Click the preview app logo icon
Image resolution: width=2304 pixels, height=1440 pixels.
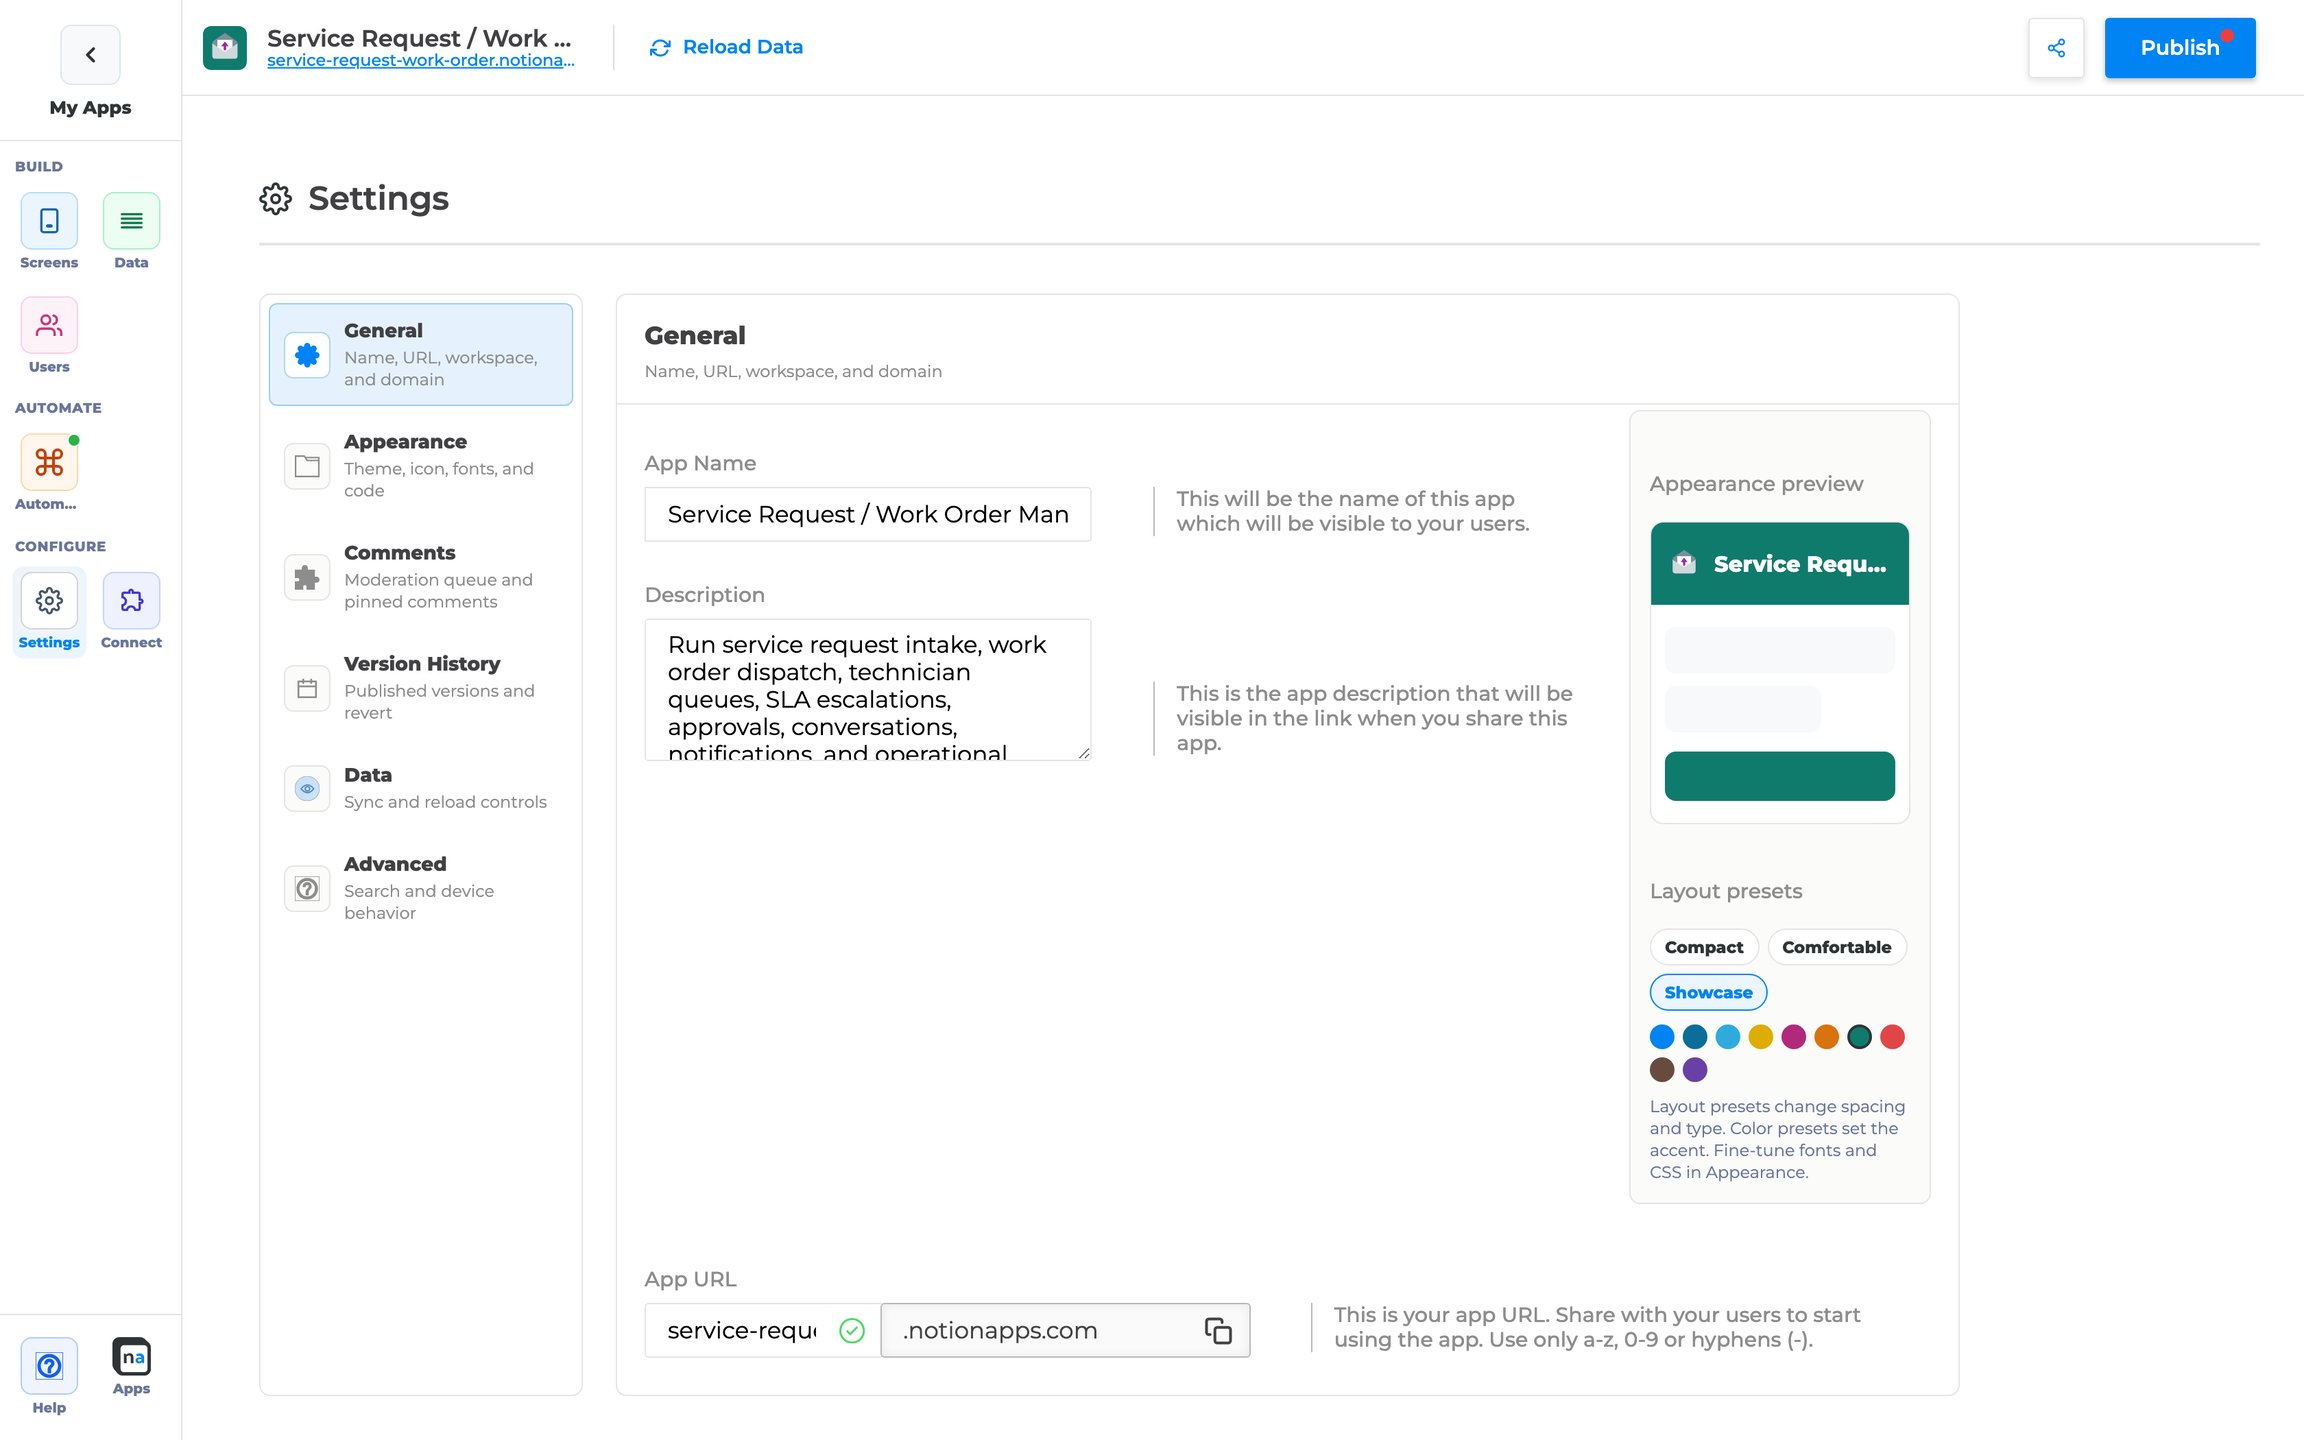click(1684, 563)
